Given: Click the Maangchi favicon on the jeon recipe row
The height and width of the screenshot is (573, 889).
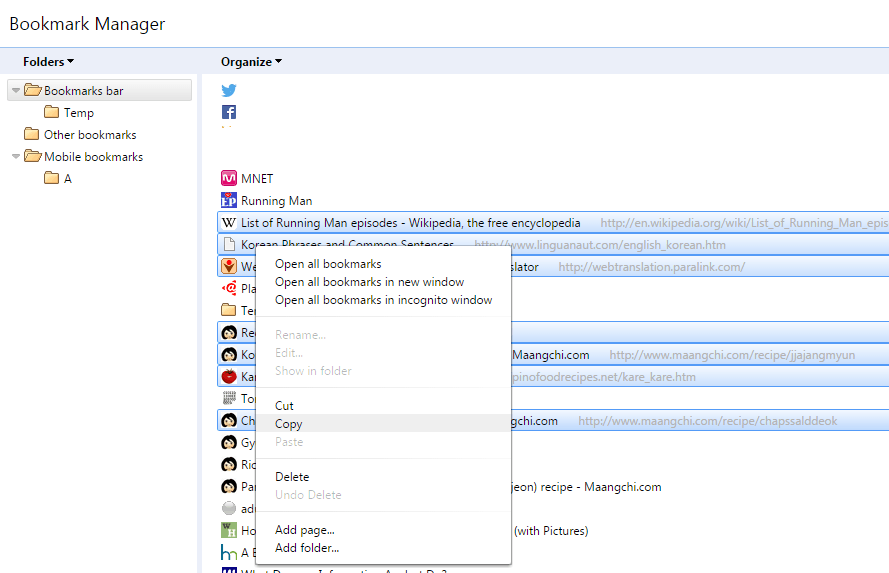Looking at the screenshot, I should click(x=229, y=486).
